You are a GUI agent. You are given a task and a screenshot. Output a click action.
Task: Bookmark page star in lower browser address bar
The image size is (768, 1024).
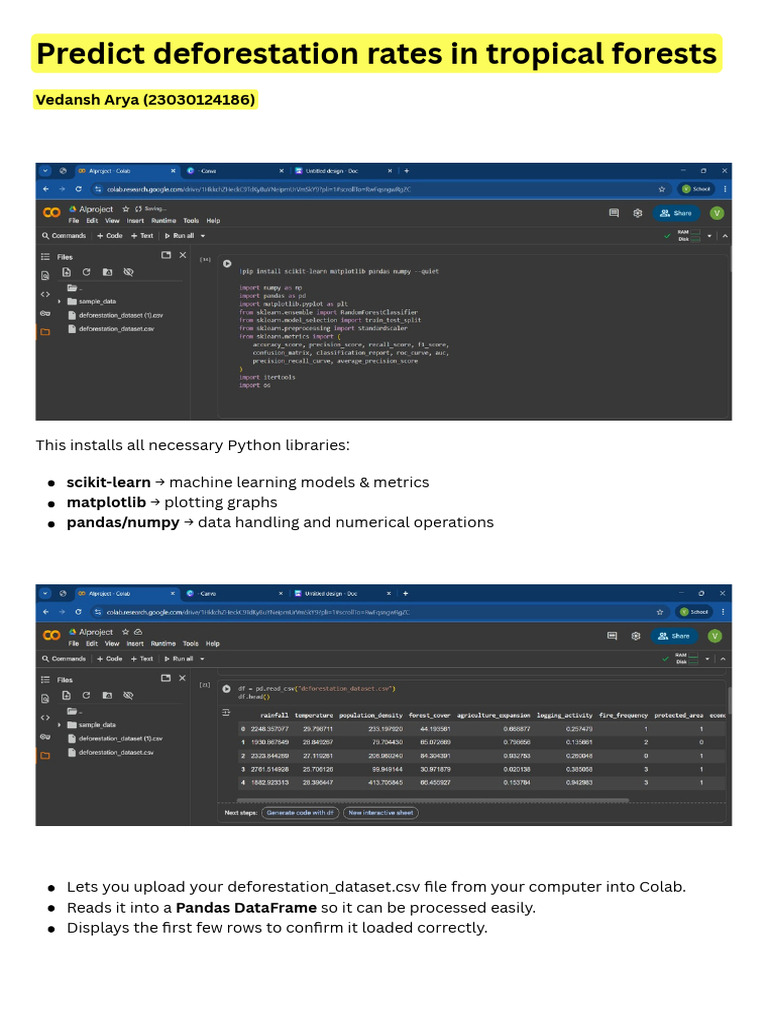pos(660,613)
